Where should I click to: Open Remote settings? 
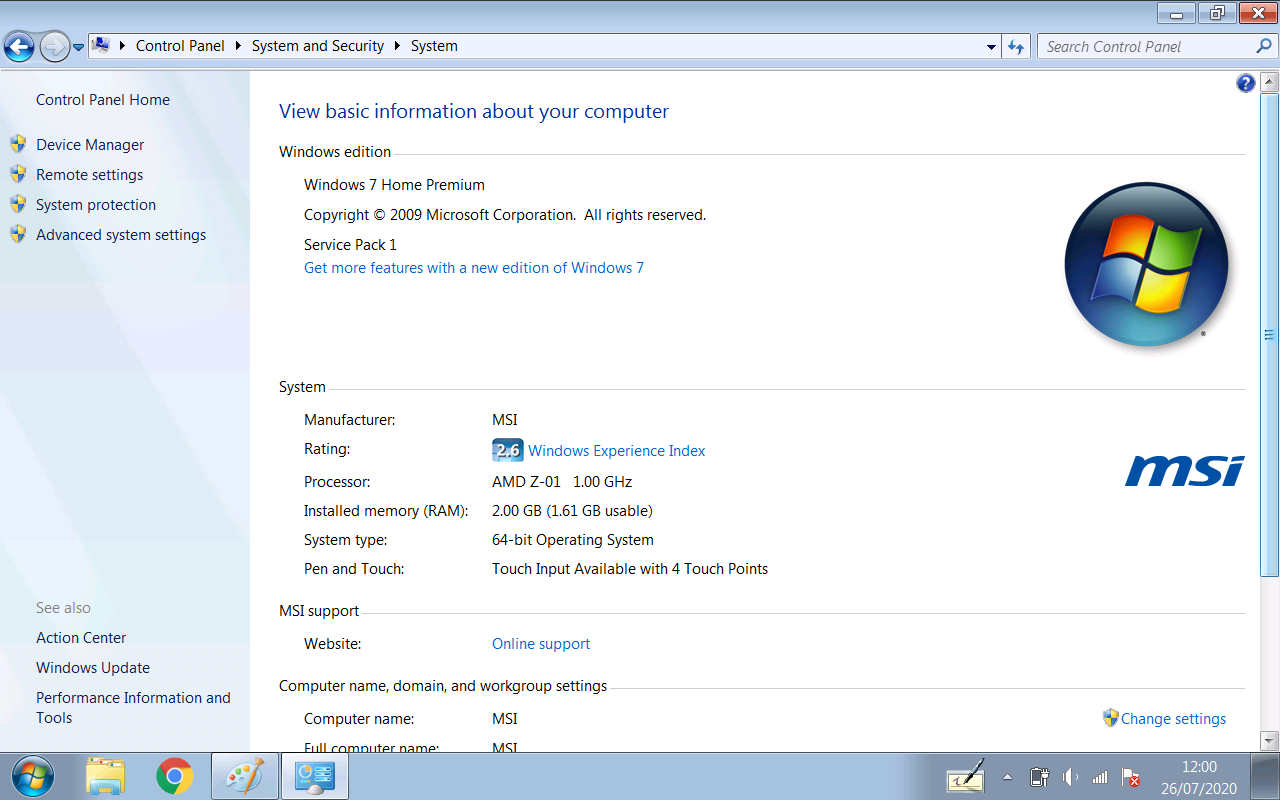coord(90,174)
